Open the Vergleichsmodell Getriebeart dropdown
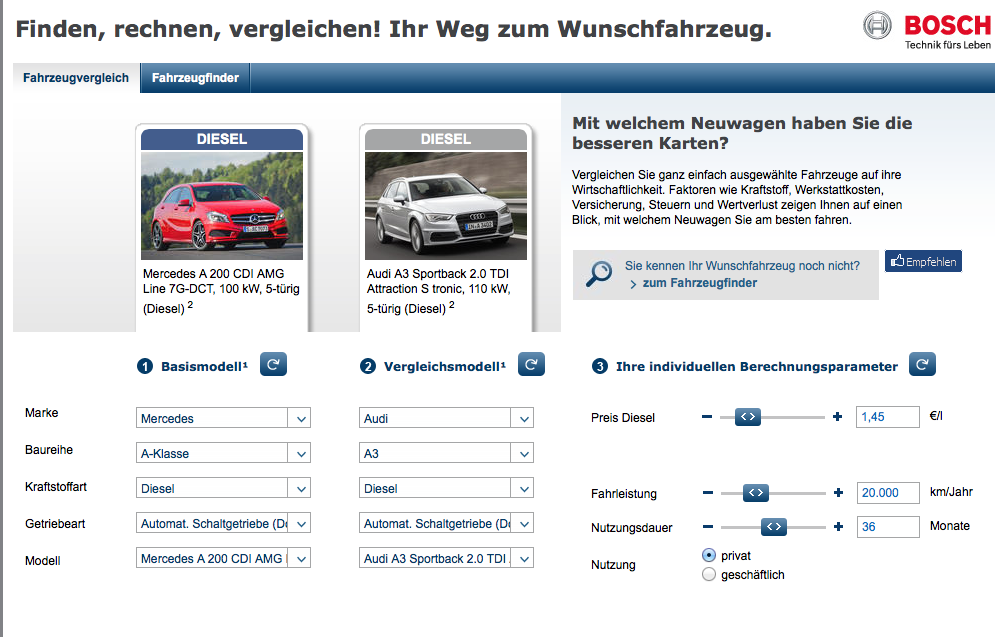The height and width of the screenshot is (637, 998). tap(446, 523)
